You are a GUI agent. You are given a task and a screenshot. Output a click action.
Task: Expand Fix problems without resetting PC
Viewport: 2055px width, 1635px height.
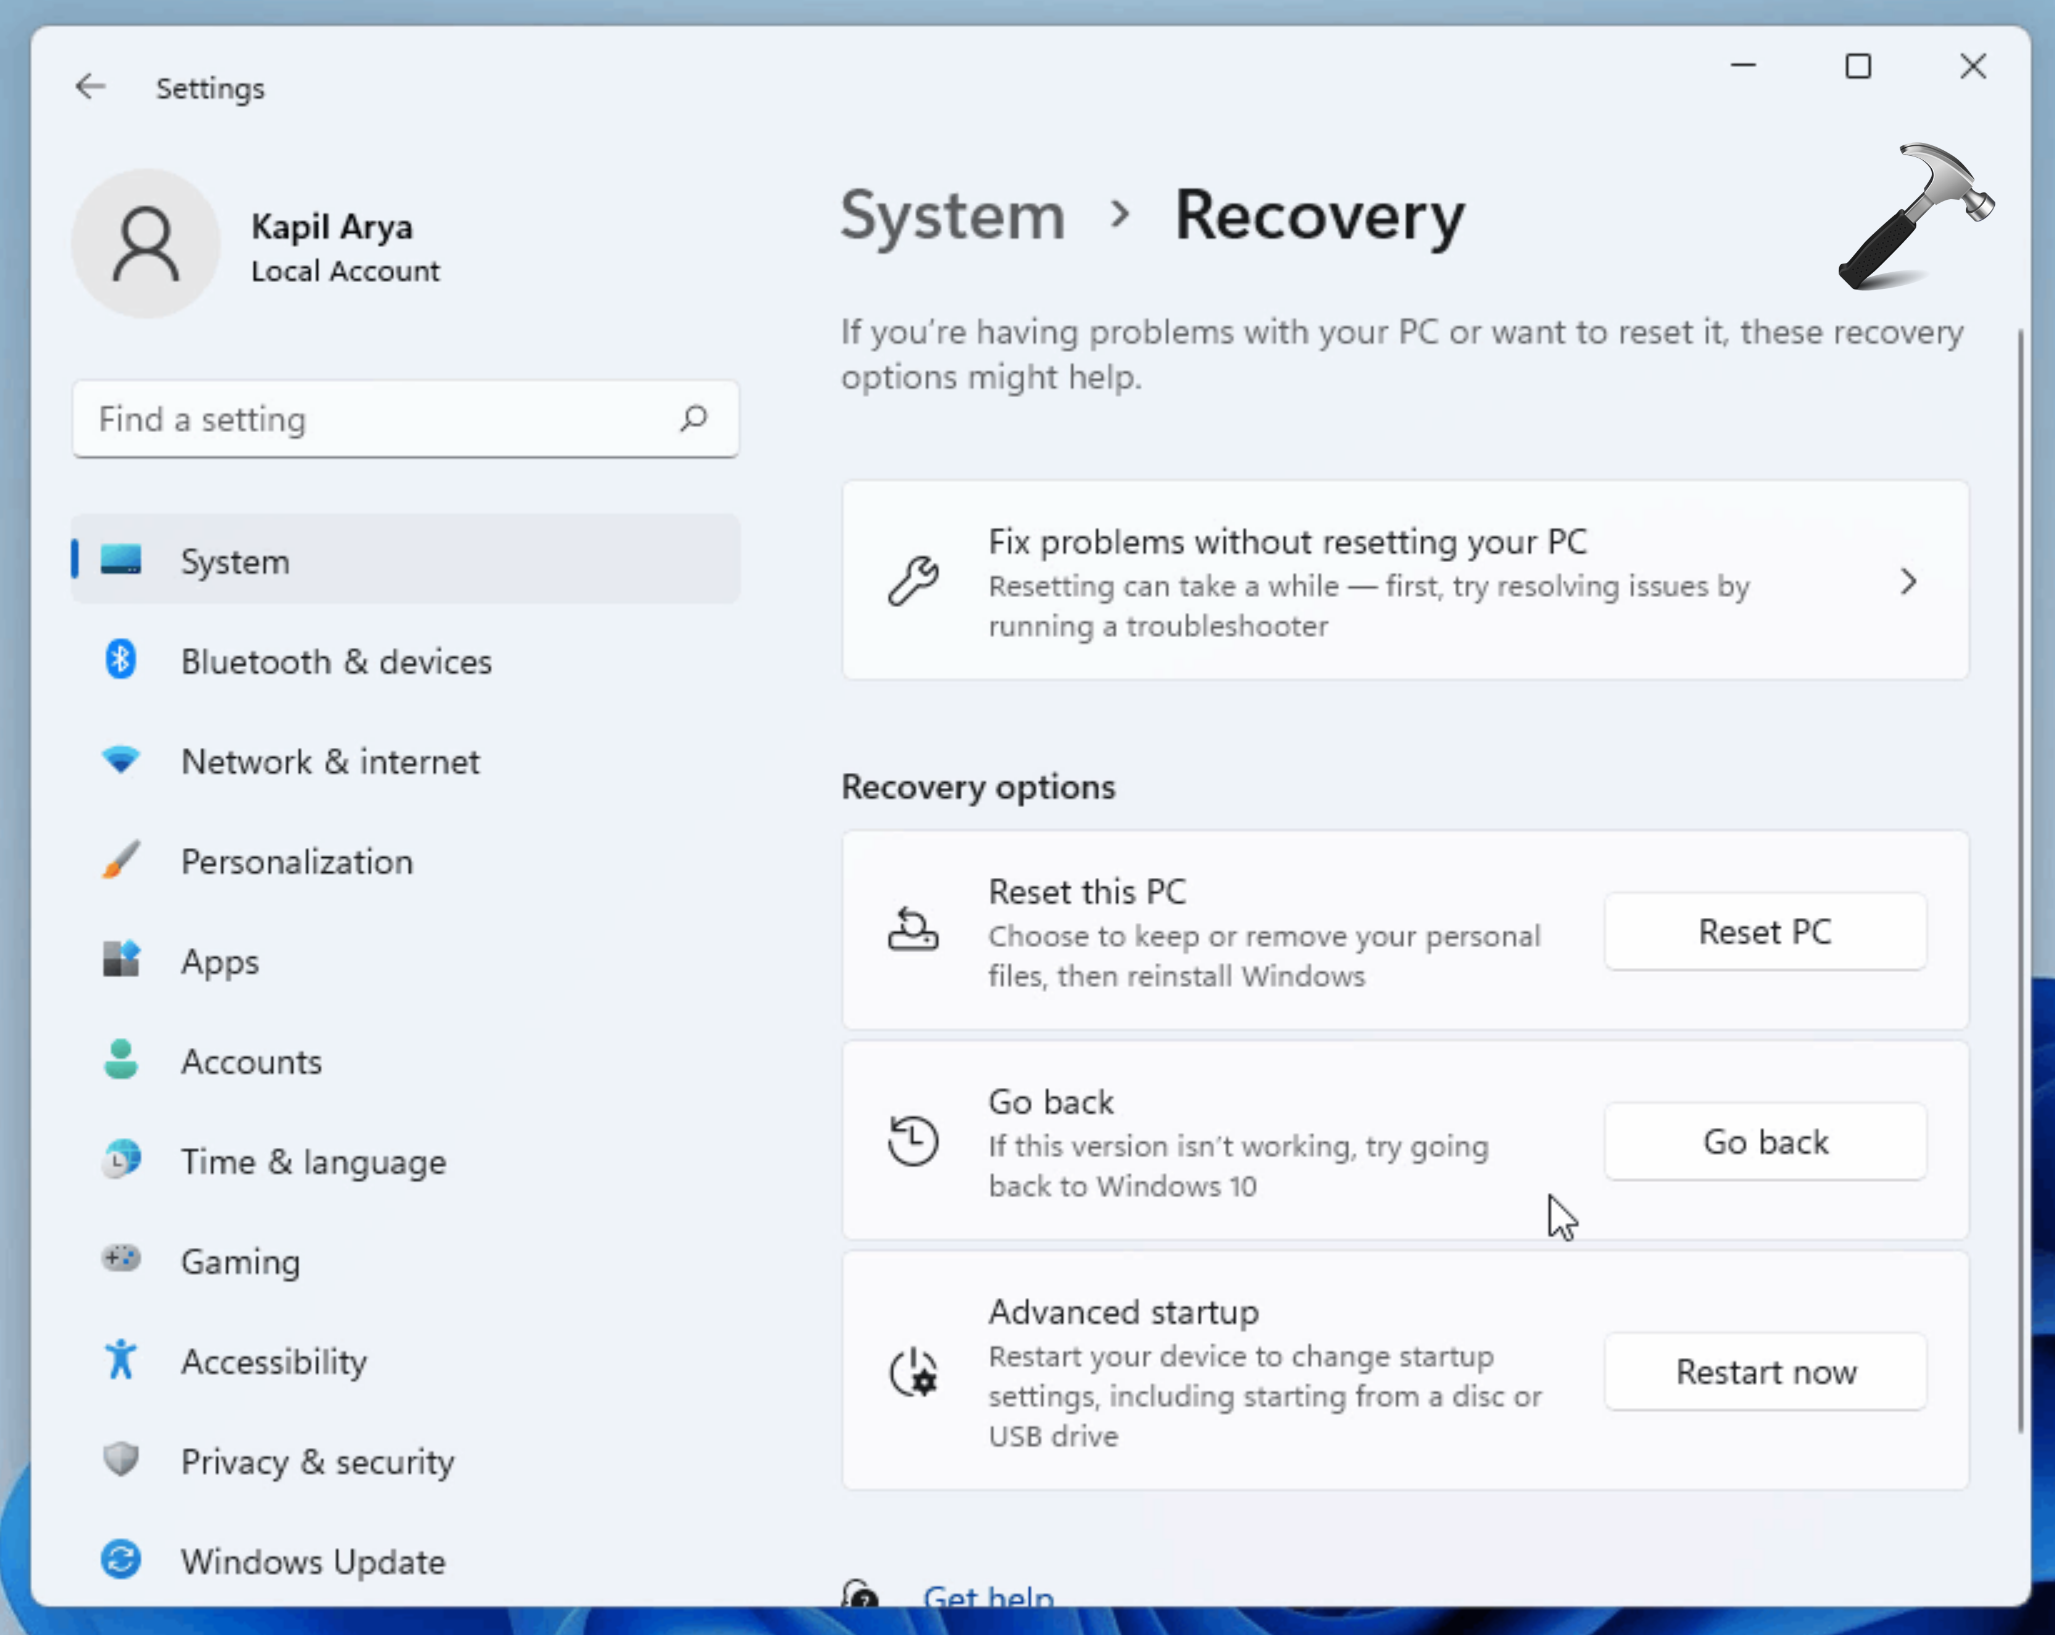point(1910,579)
